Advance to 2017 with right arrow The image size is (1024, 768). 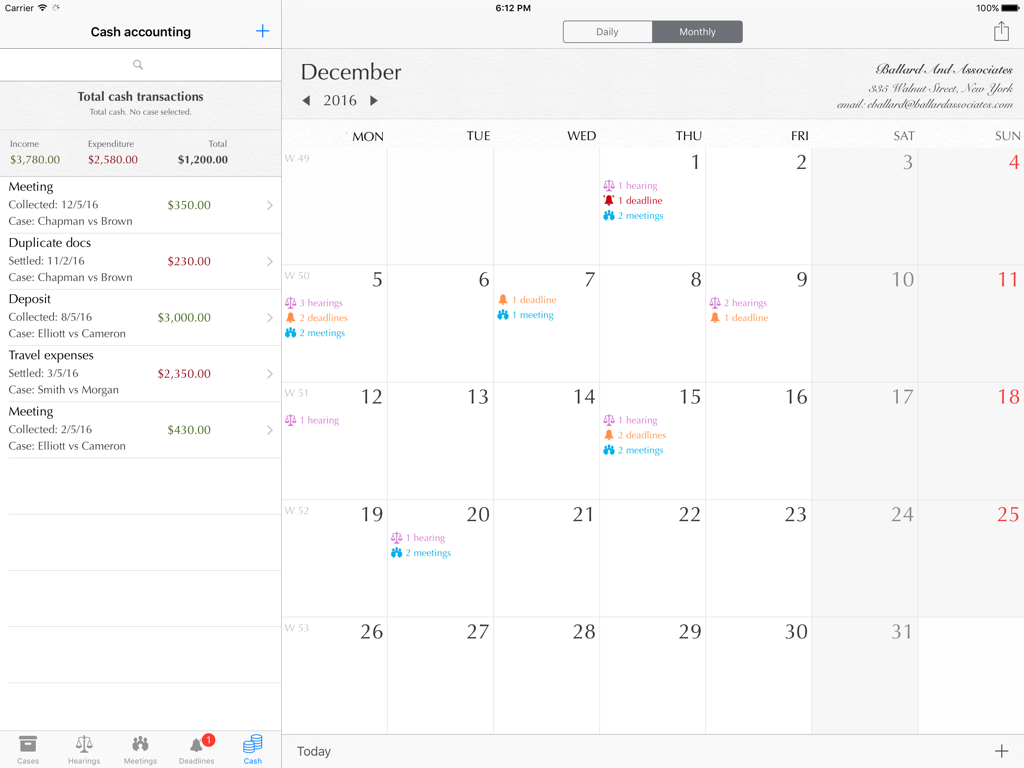pyautogui.click(x=372, y=100)
